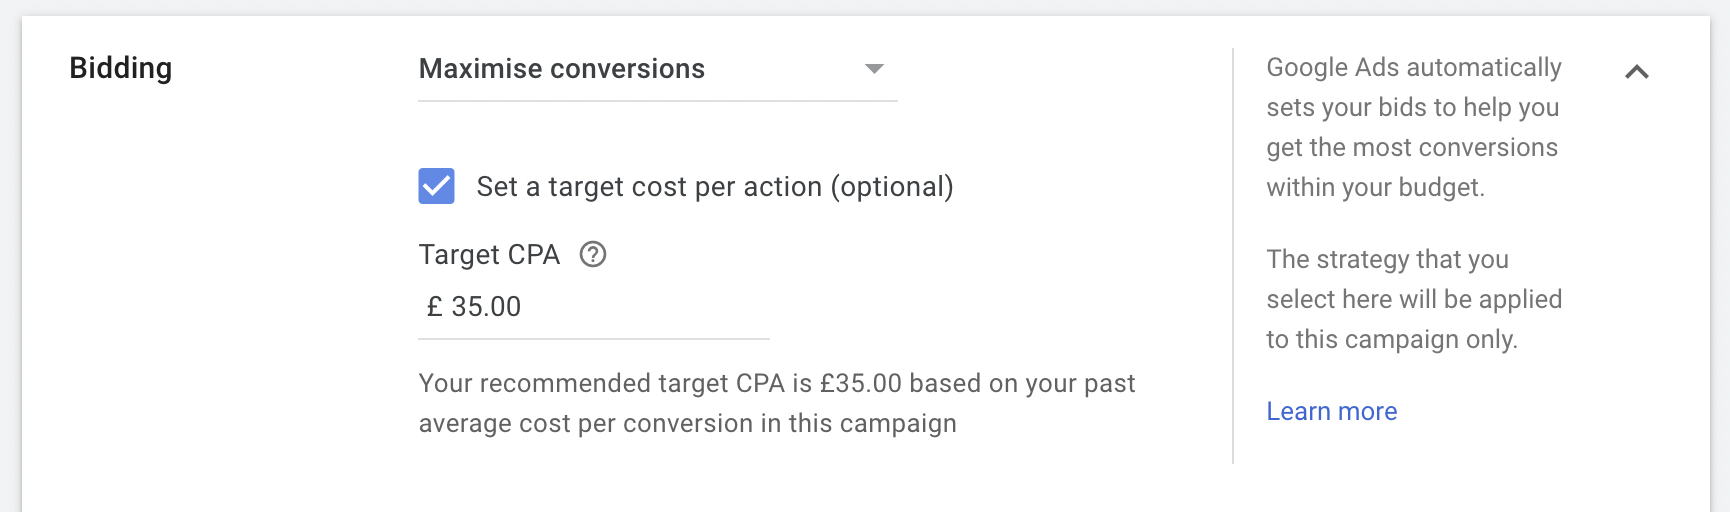Click the 35.00 value in Target CPA

(486, 307)
